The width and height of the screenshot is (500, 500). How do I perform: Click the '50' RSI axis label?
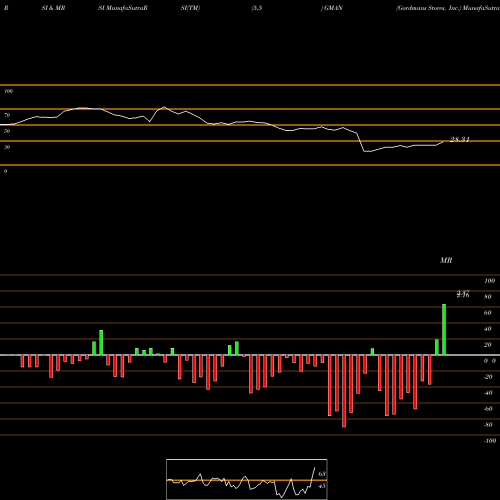(x=7, y=131)
